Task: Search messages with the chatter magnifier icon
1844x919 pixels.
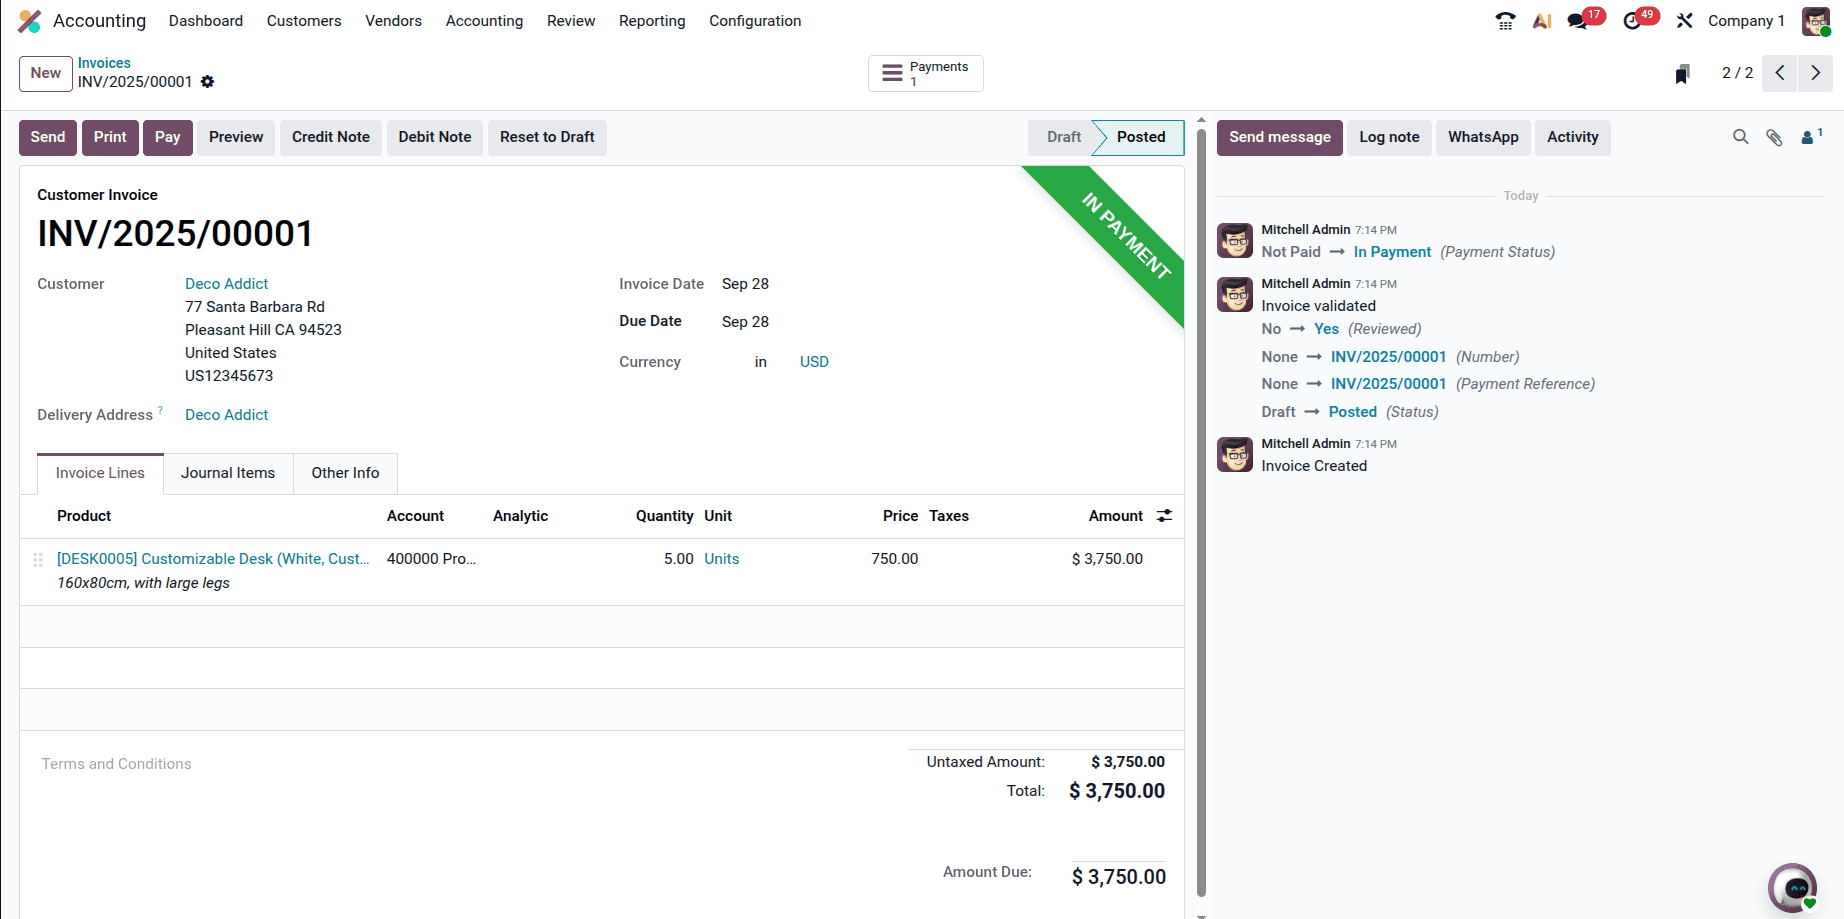Action: coord(1741,137)
